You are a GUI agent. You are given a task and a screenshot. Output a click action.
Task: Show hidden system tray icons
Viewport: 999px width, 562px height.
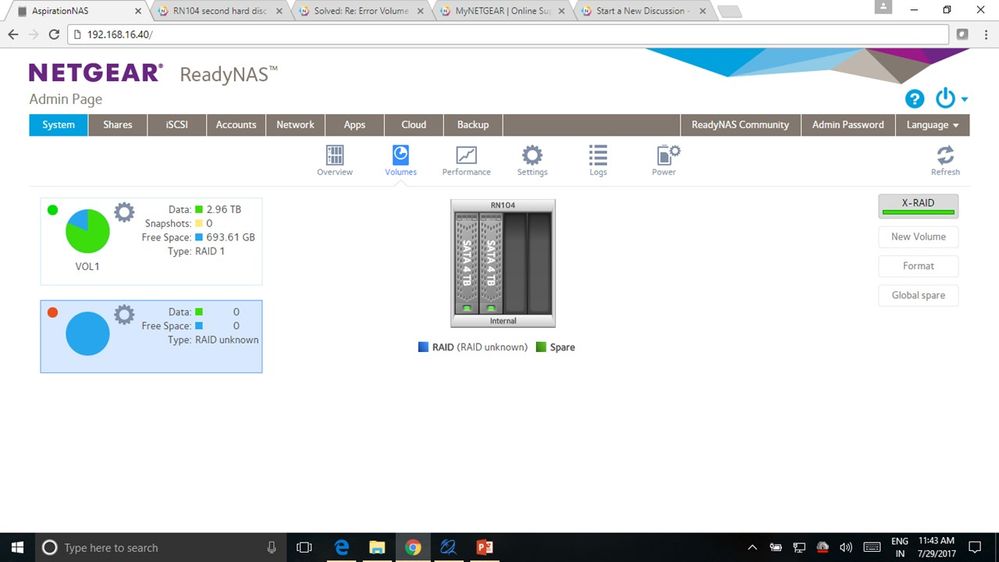pyautogui.click(x=752, y=547)
